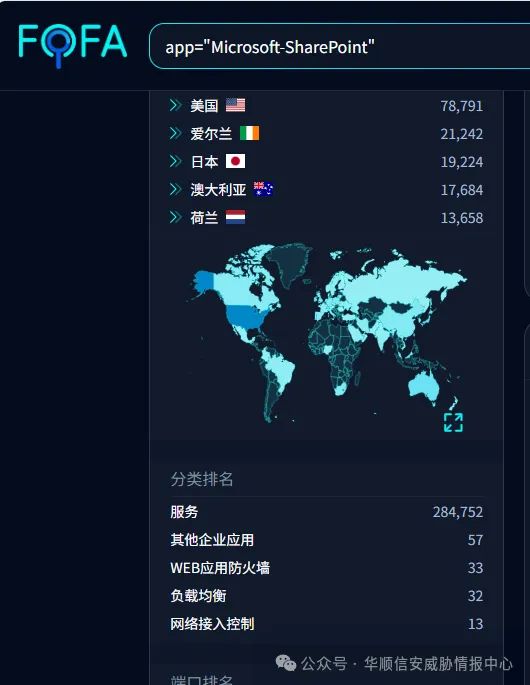
Task: Expand the 美国 country row chevron
Action: (x=176, y=105)
